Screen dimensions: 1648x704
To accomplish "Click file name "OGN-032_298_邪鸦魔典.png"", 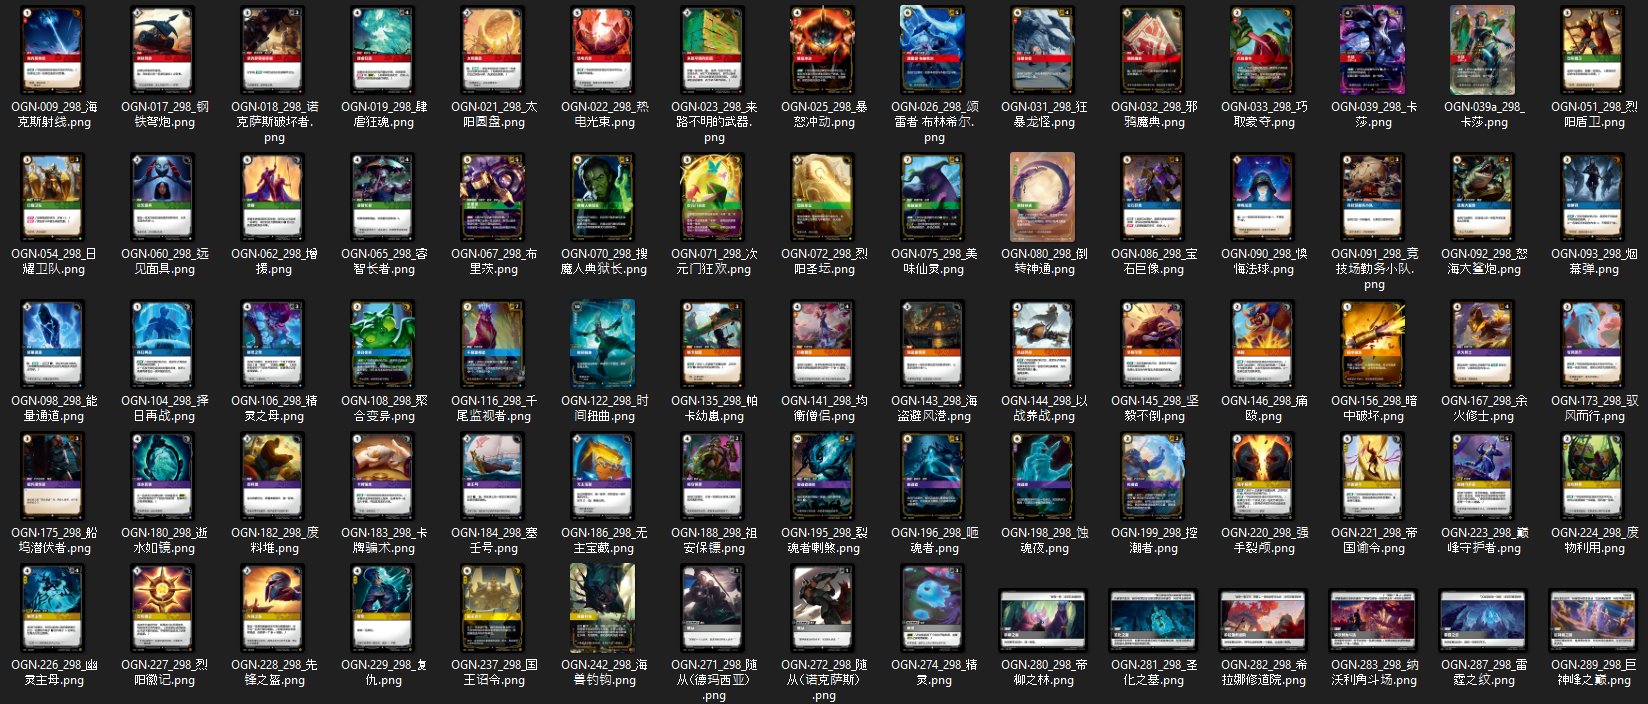I will [1154, 114].
